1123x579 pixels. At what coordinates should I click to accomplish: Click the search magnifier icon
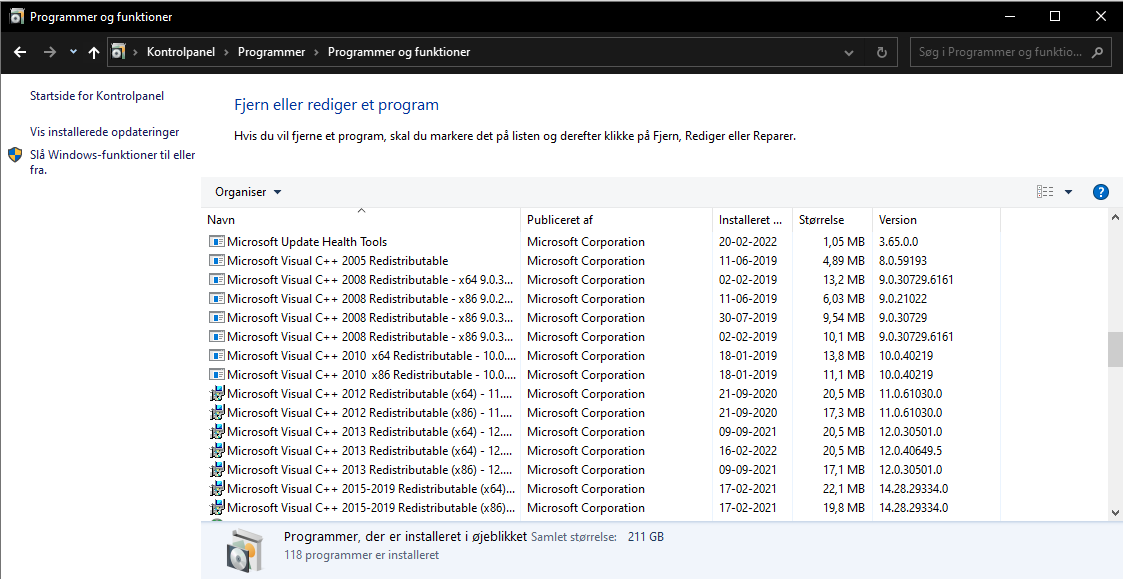pyautogui.click(x=1097, y=52)
